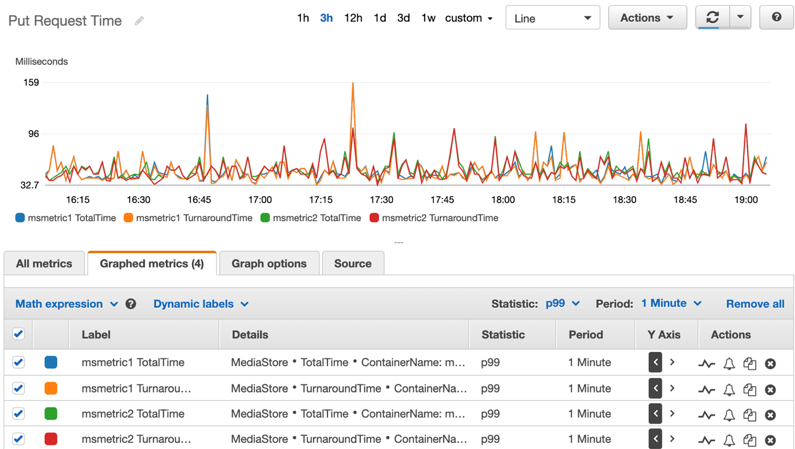Screen dimensions: 795x449
Task: Click msmetric2 TurnaroundTime legend entry in graph
Action: point(434,218)
